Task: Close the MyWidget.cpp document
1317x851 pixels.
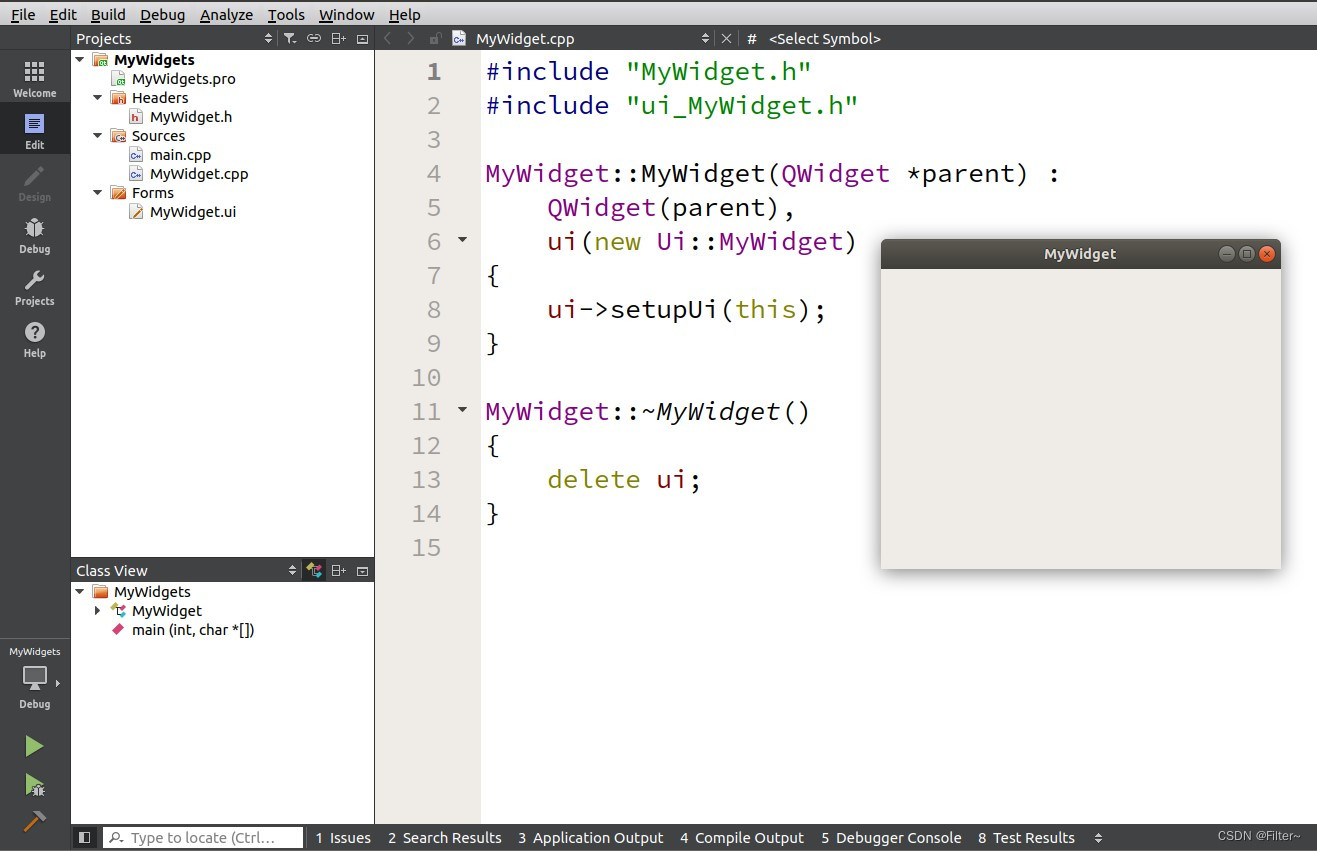Action: (727, 38)
